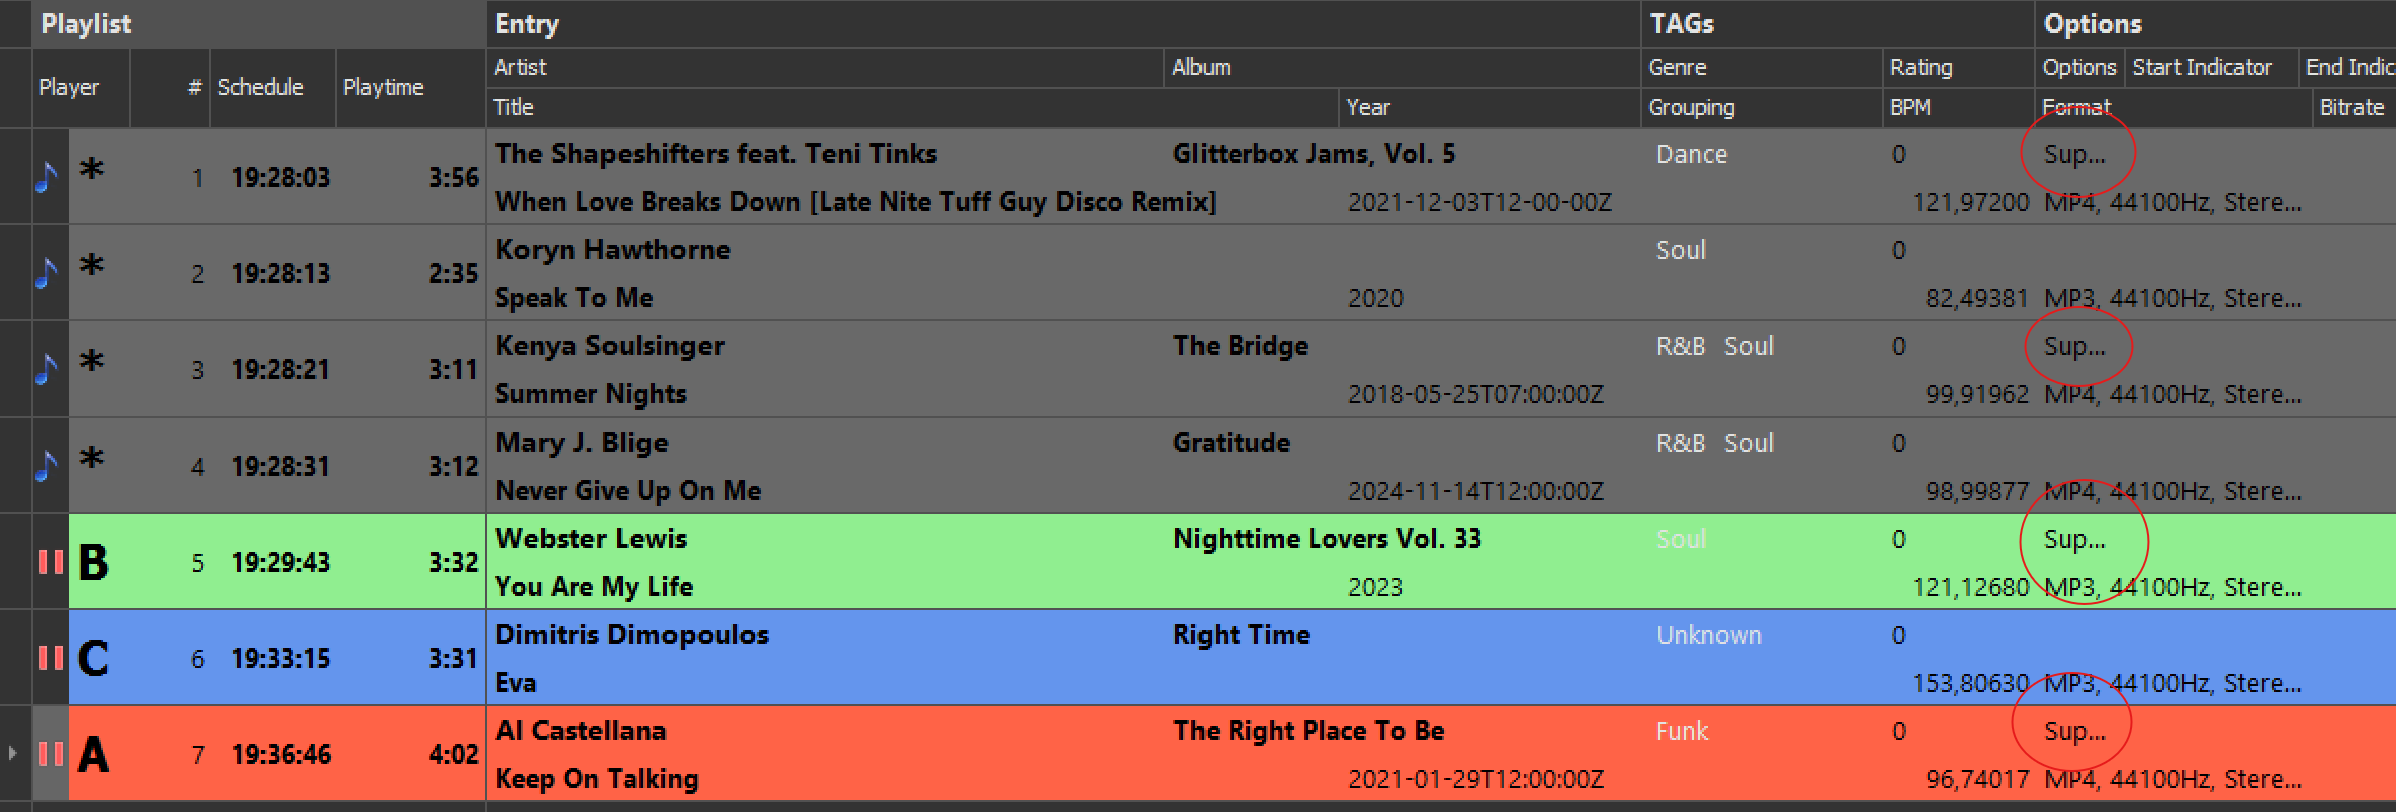Select player B indicator on track 5
The image size is (2396, 812).
pos(94,562)
